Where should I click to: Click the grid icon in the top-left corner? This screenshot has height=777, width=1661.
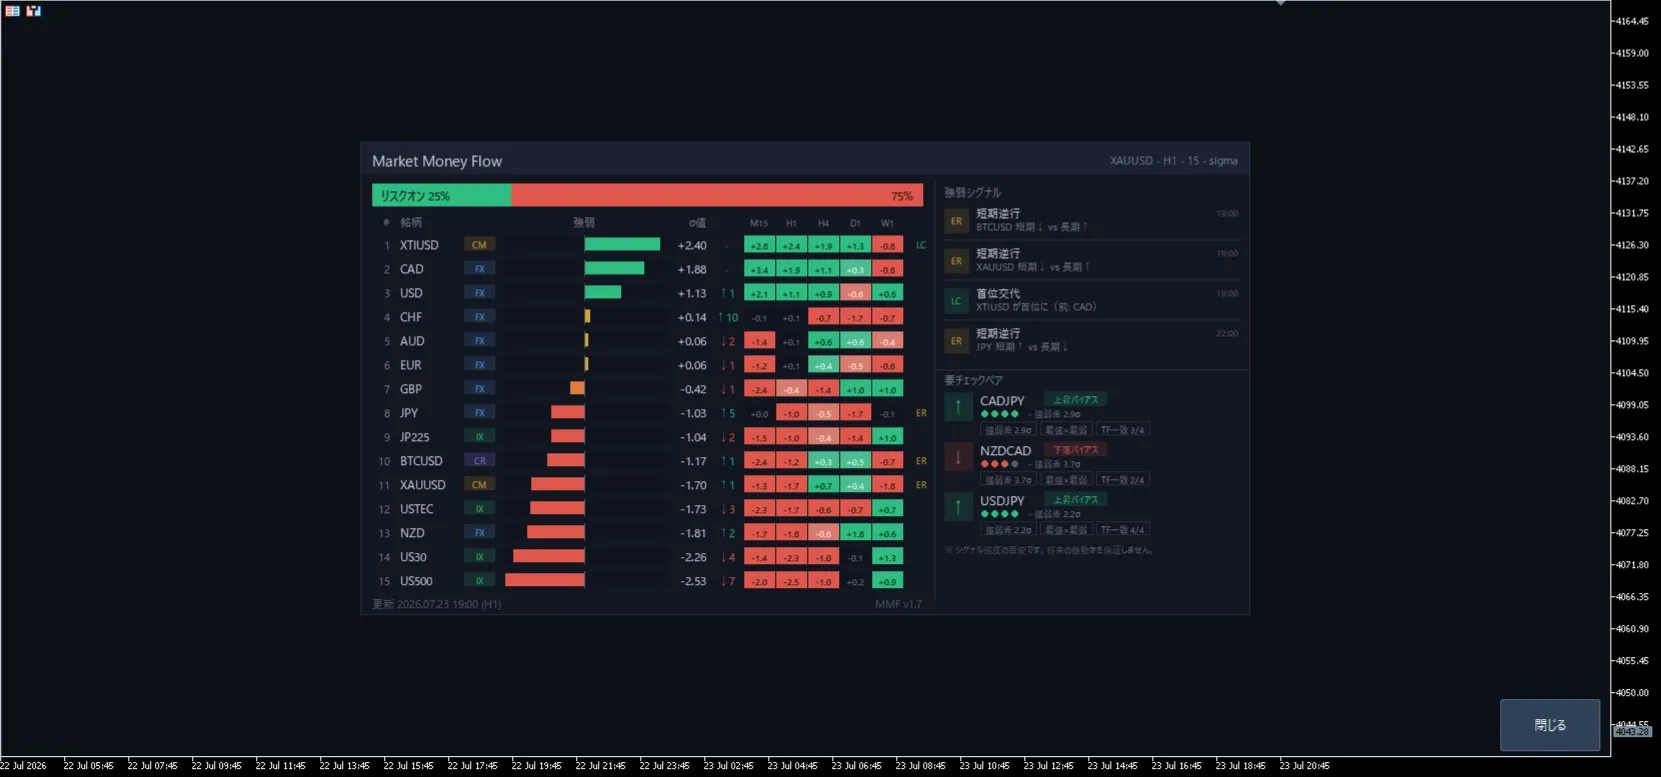point(12,11)
